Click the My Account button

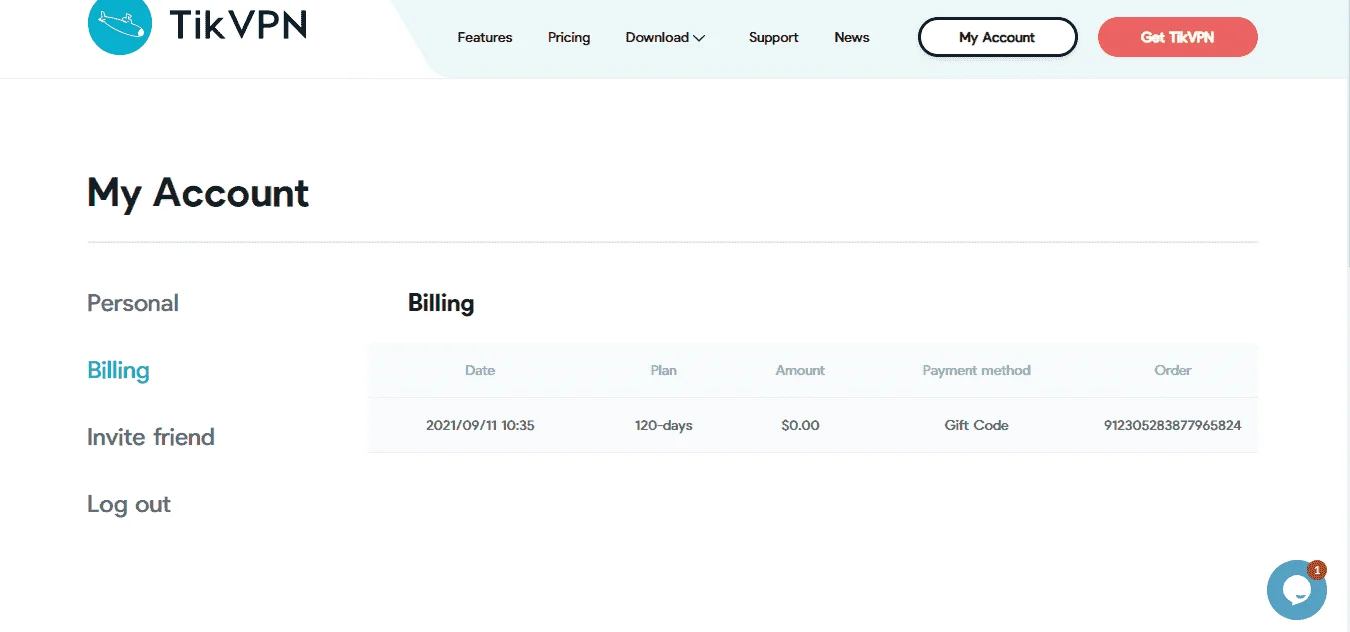tap(997, 37)
